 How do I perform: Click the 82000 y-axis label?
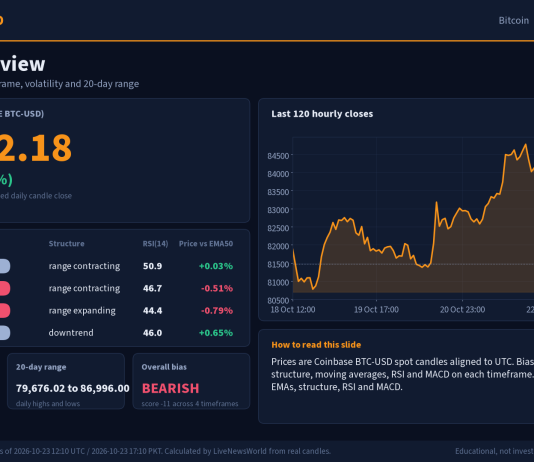[x=278, y=246]
